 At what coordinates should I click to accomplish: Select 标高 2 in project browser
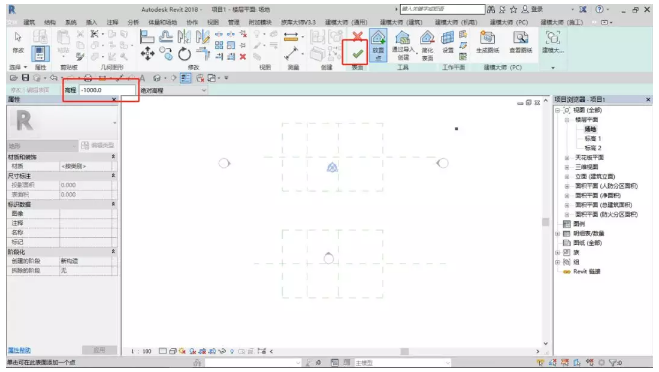(x=593, y=148)
